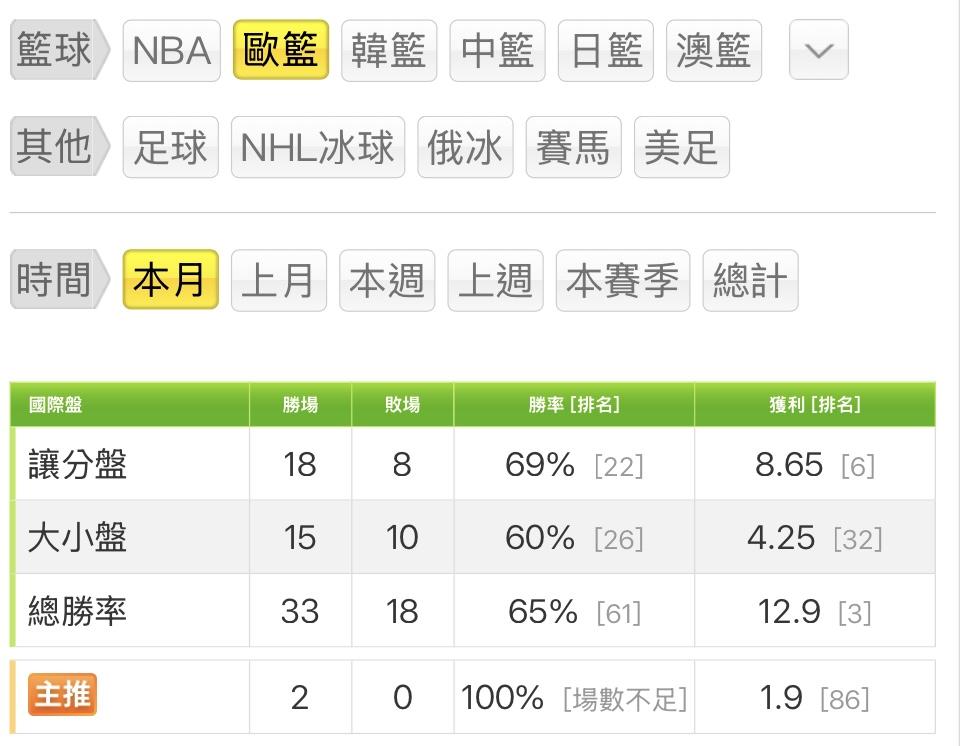Open NHL冰球 sport category

click(318, 147)
